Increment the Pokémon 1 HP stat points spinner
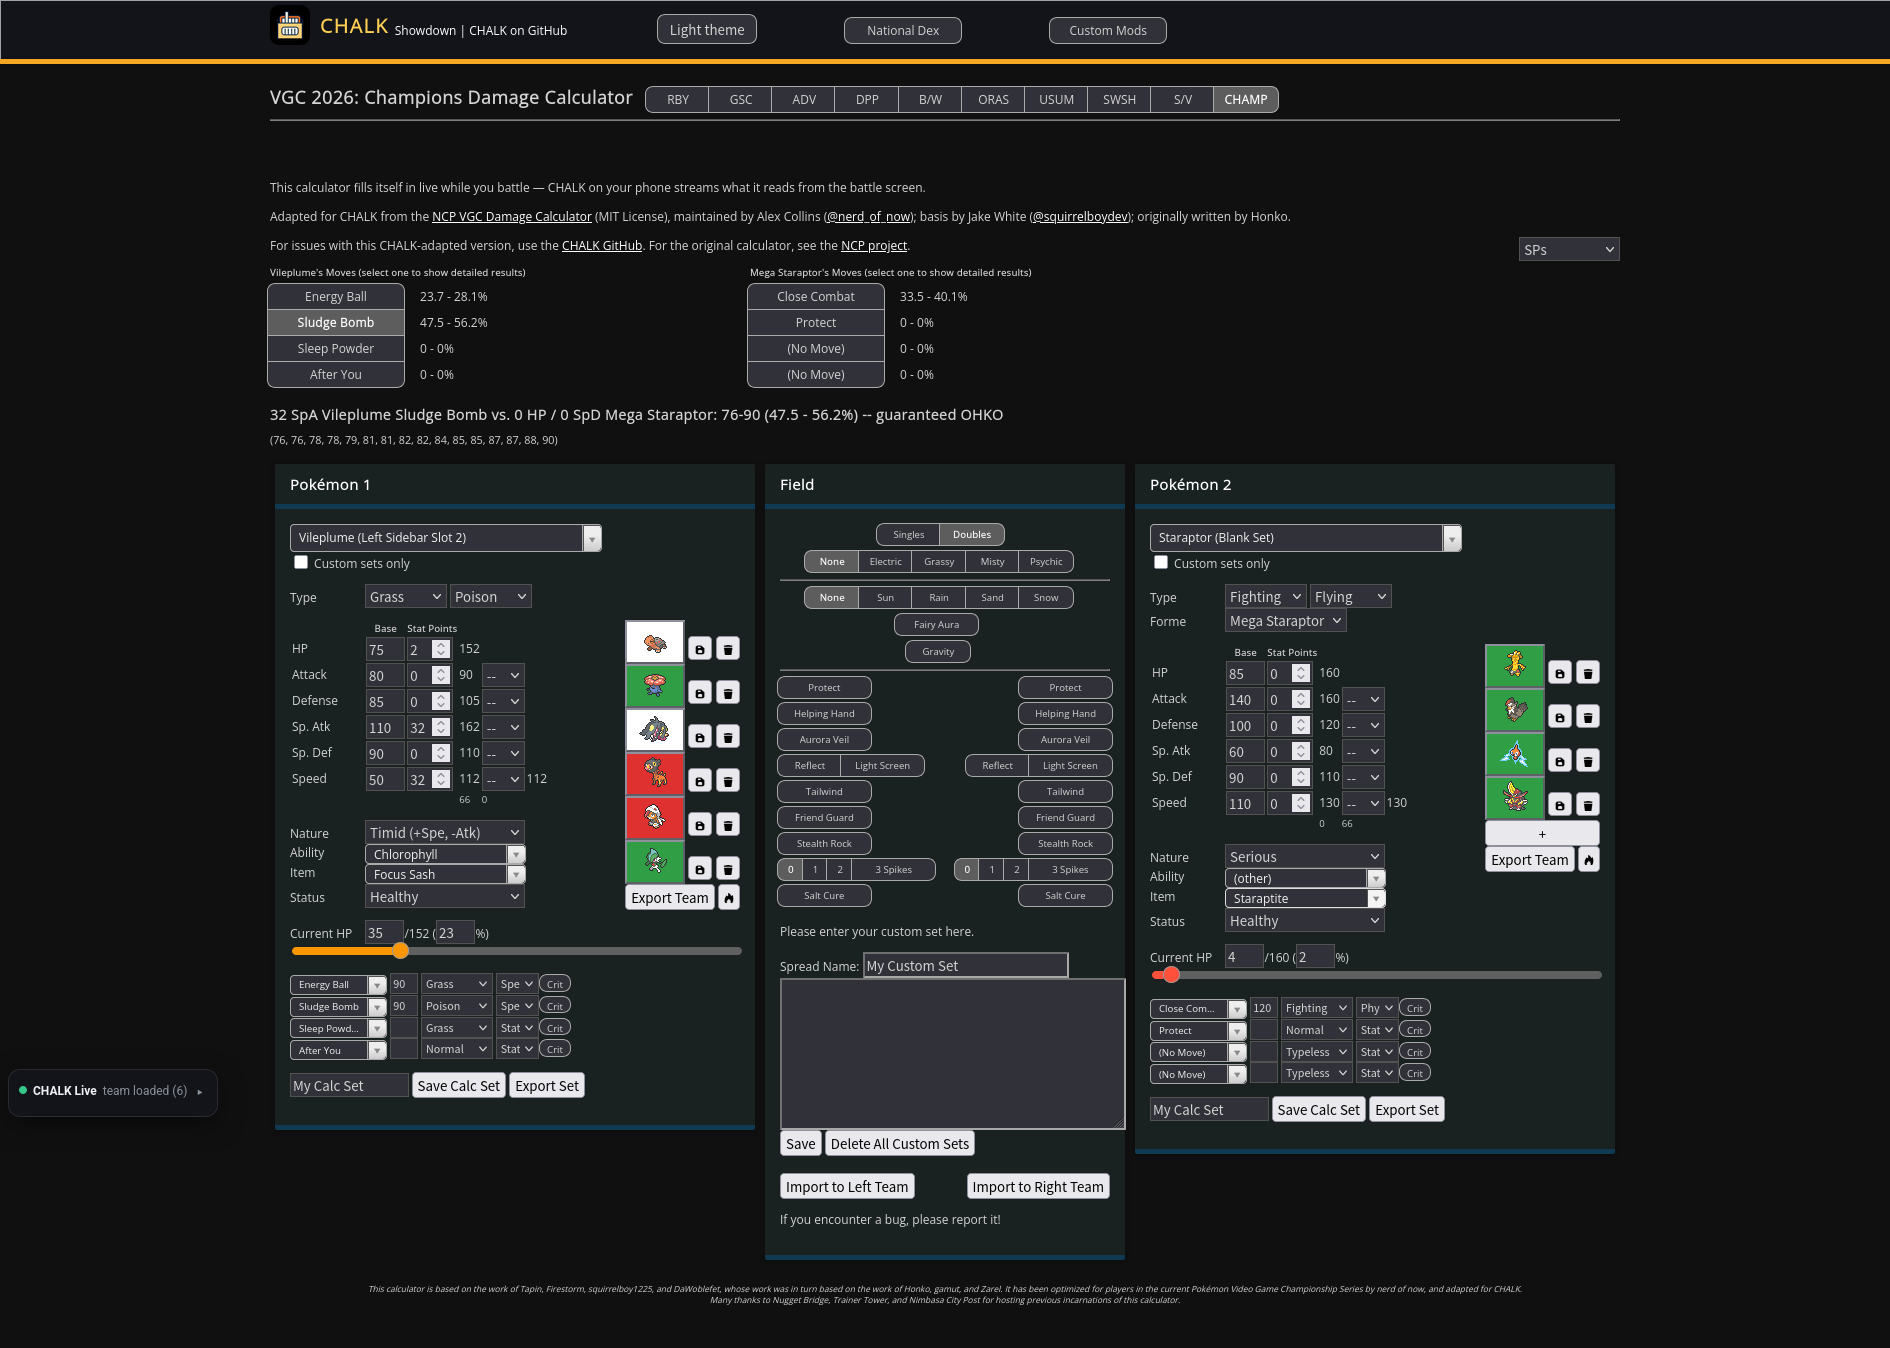Screen dimensions: 1890x1348 pos(441,645)
